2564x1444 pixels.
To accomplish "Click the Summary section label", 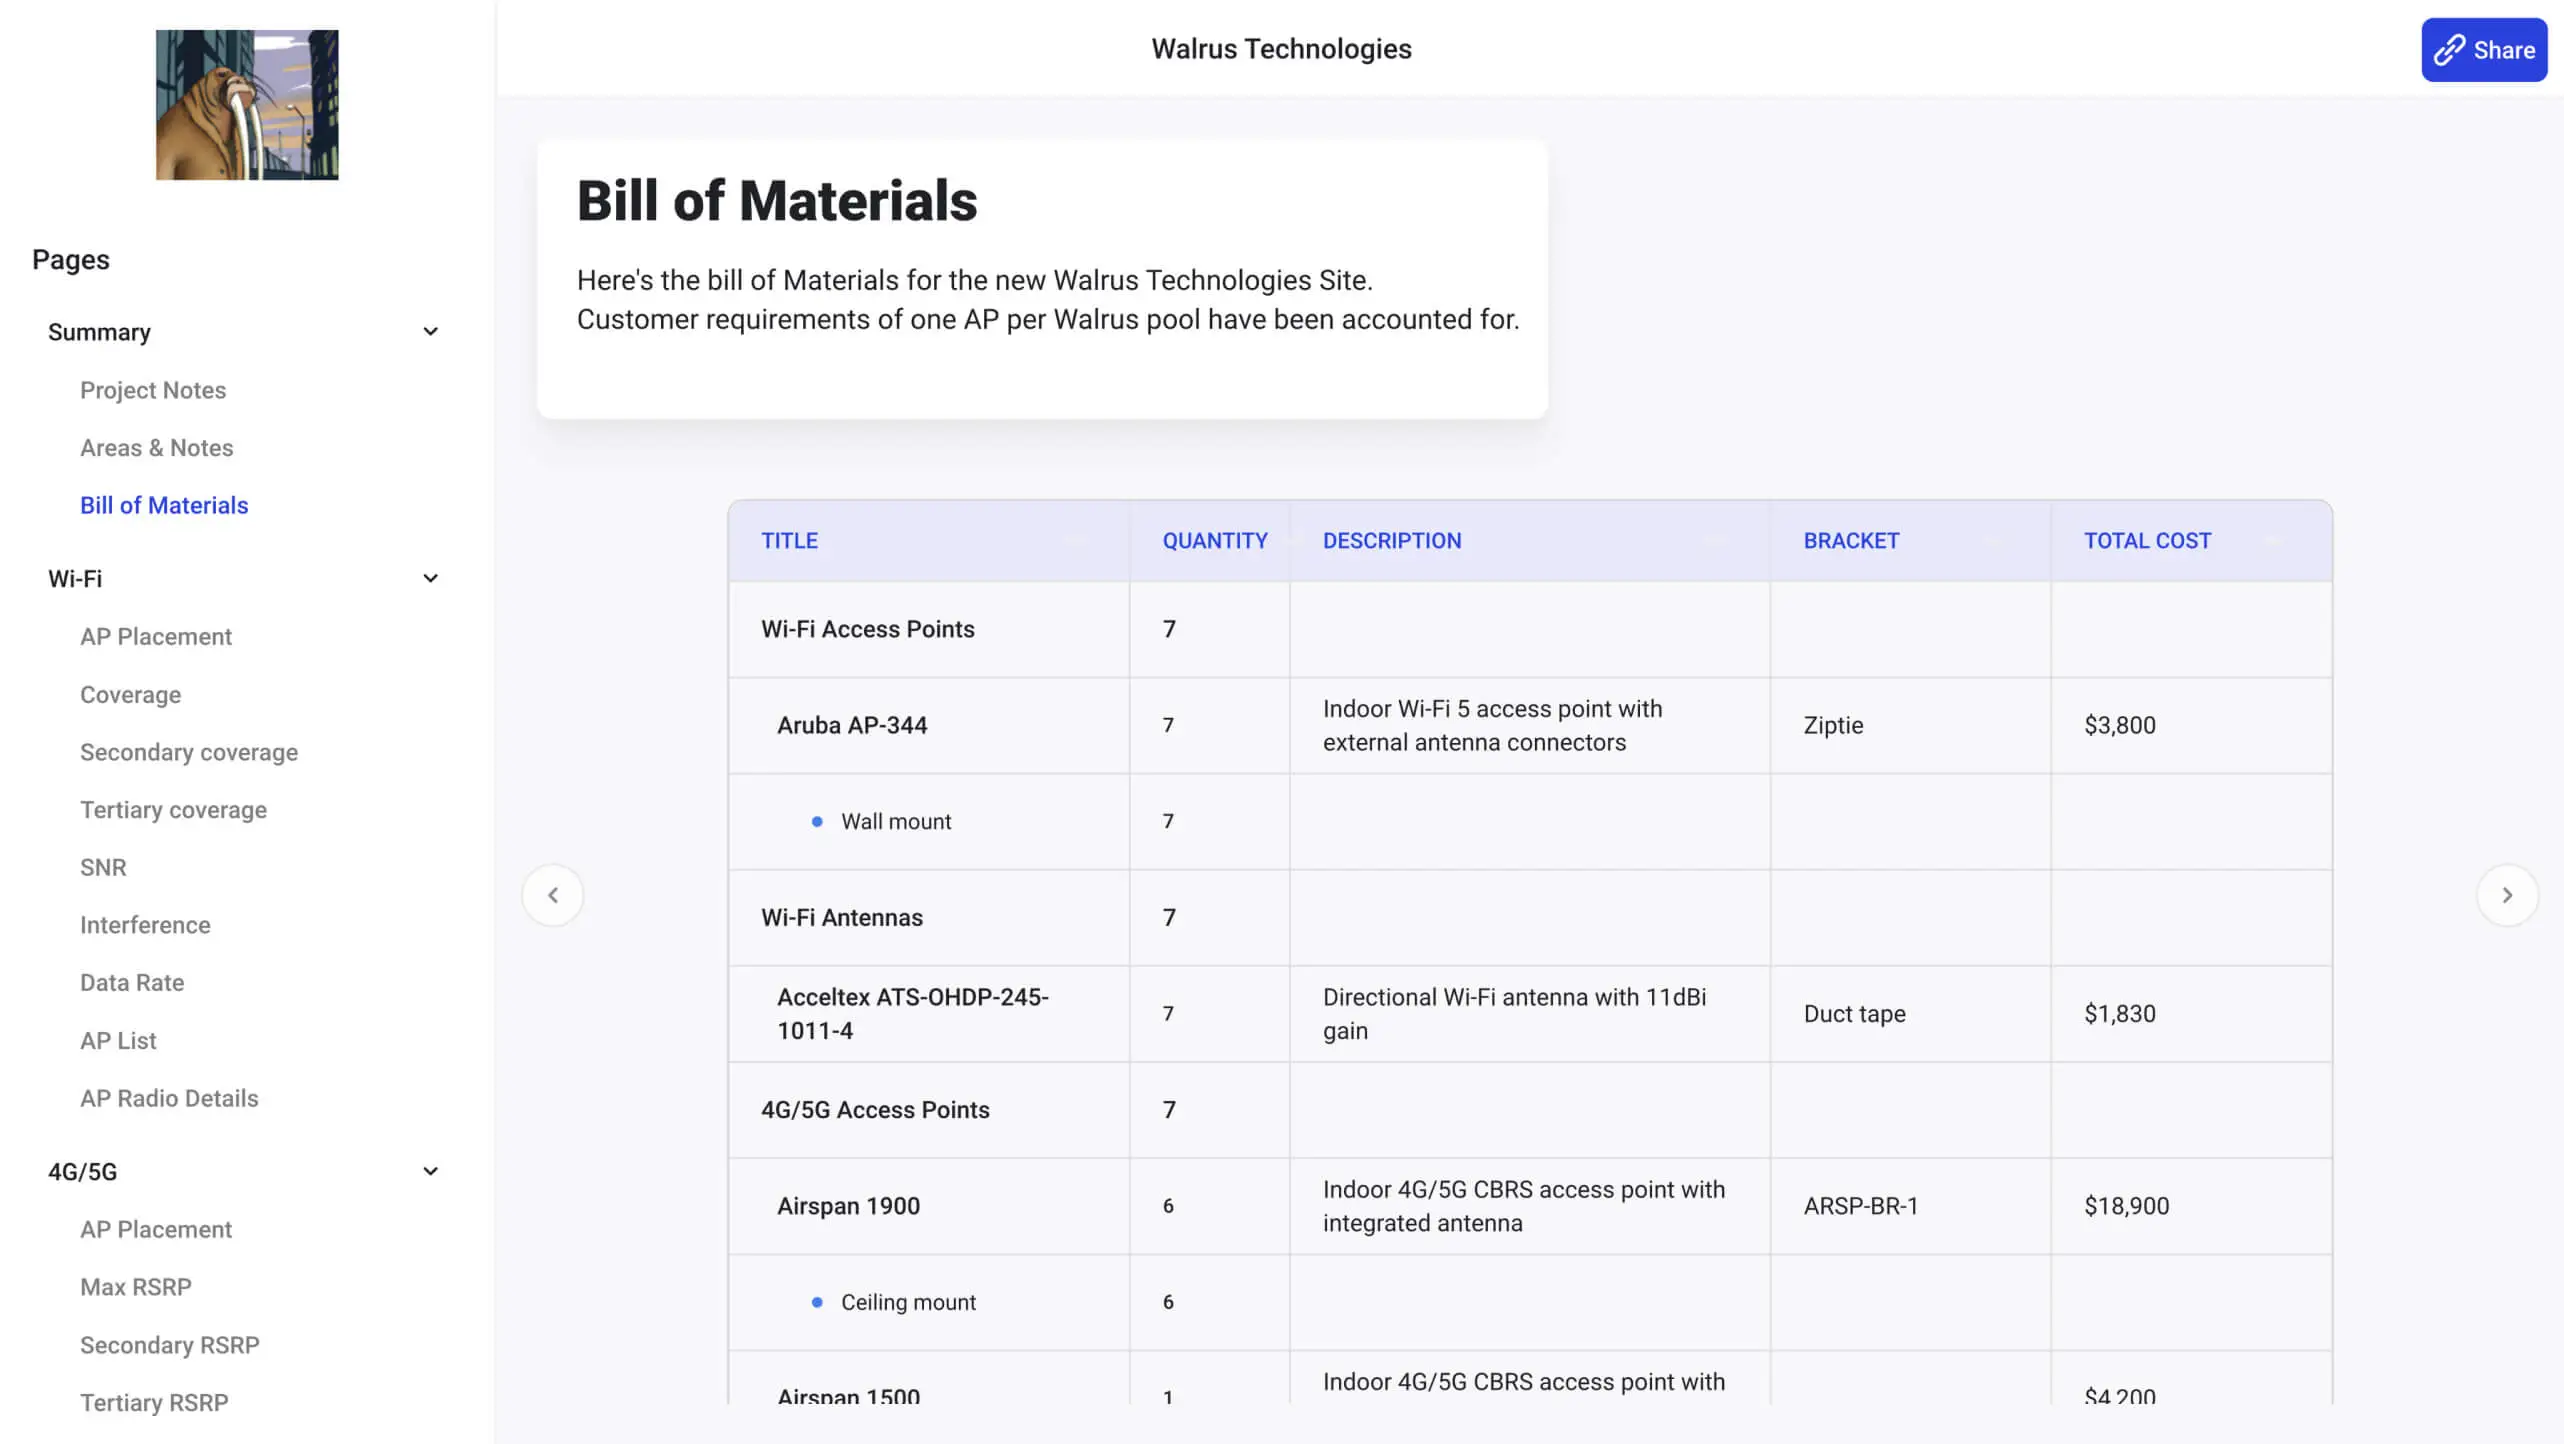I will (x=99, y=332).
